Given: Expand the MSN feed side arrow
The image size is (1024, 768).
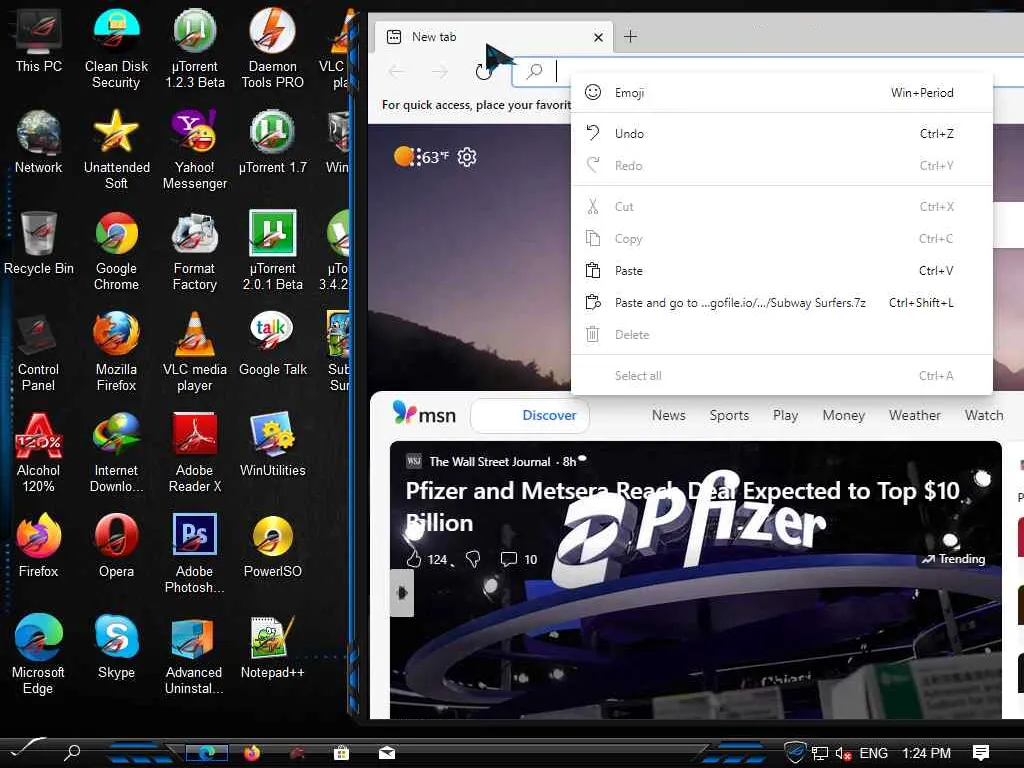Looking at the screenshot, I should [x=402, y=593].
